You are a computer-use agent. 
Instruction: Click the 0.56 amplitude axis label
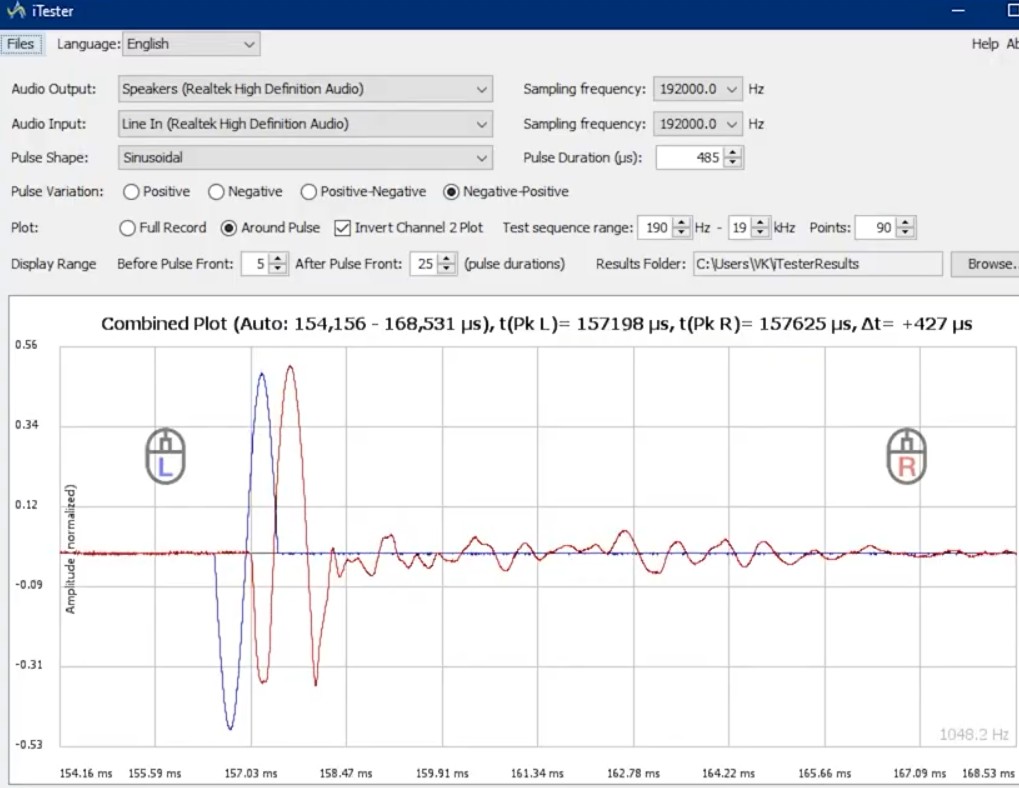pos(26,345)
